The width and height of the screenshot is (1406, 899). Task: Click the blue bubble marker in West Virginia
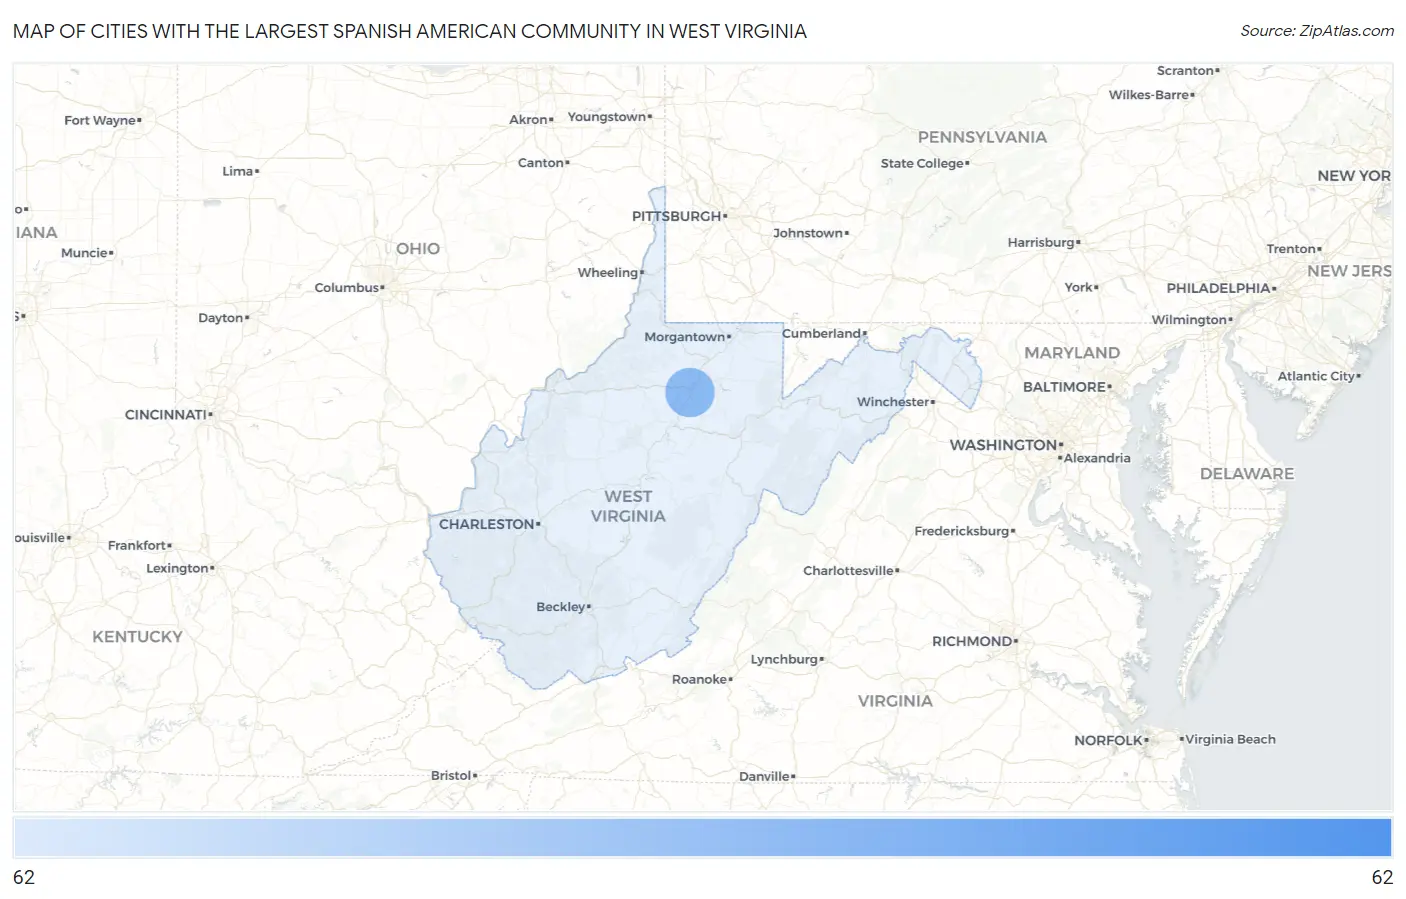click(x=690, y=392)
